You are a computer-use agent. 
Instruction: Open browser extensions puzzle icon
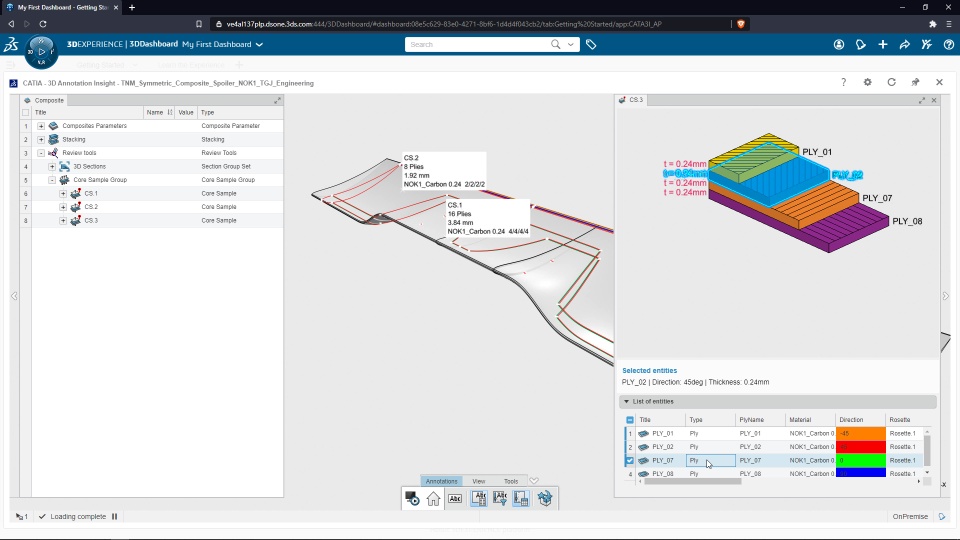pyautogui.click(x=932, y=24)
